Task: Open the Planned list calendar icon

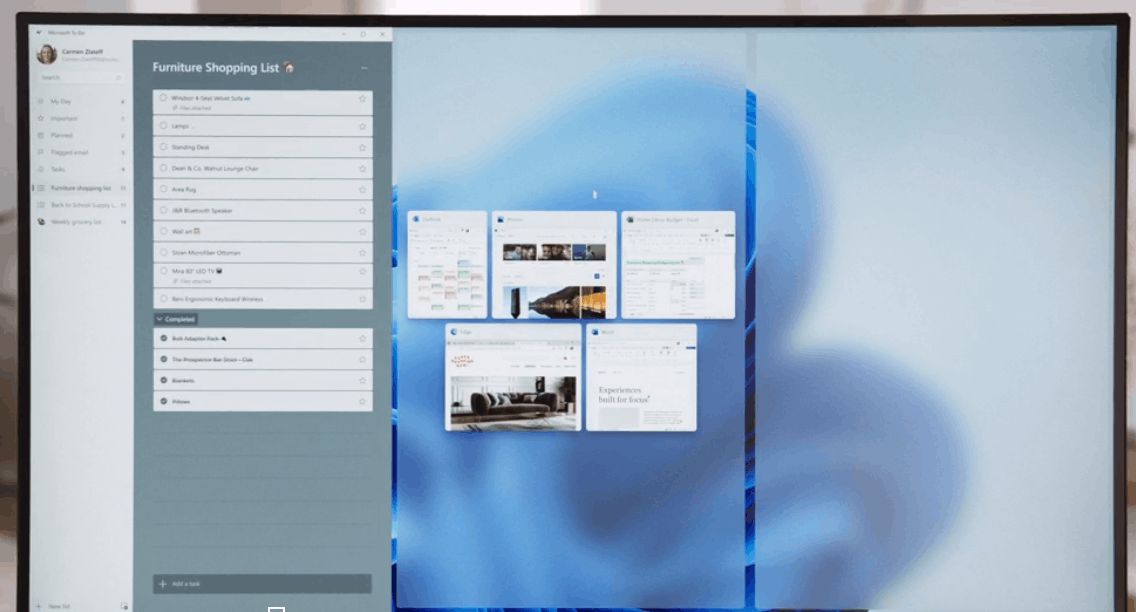Action: tap(40, 135)
